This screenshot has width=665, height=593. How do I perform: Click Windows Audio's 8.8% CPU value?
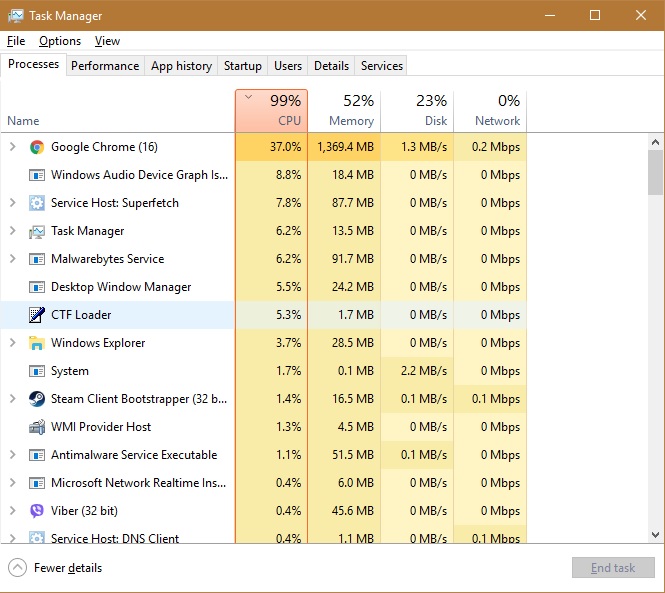pos(288,175)
